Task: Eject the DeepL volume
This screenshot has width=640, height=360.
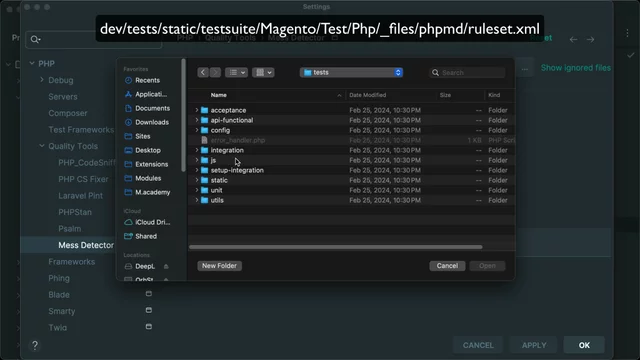Action: (166, 267)
